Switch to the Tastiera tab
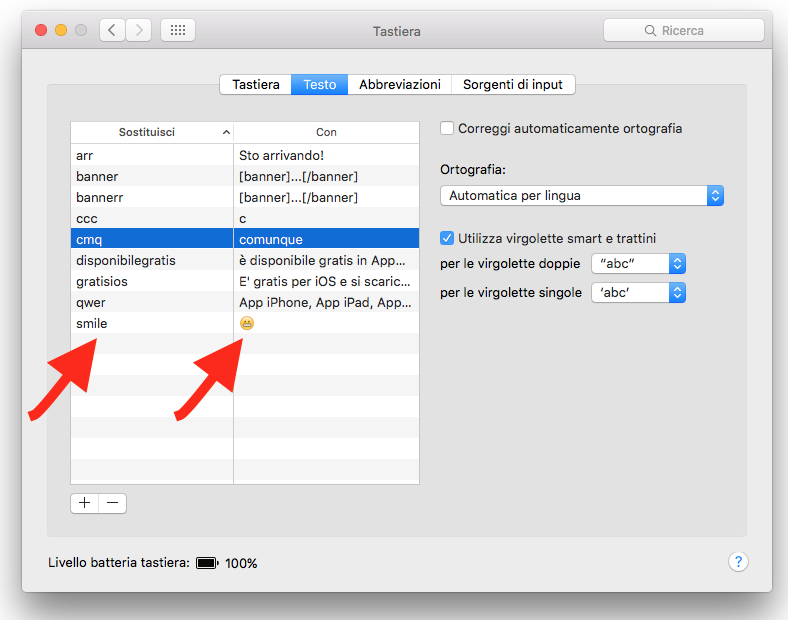 click(256, 84)
